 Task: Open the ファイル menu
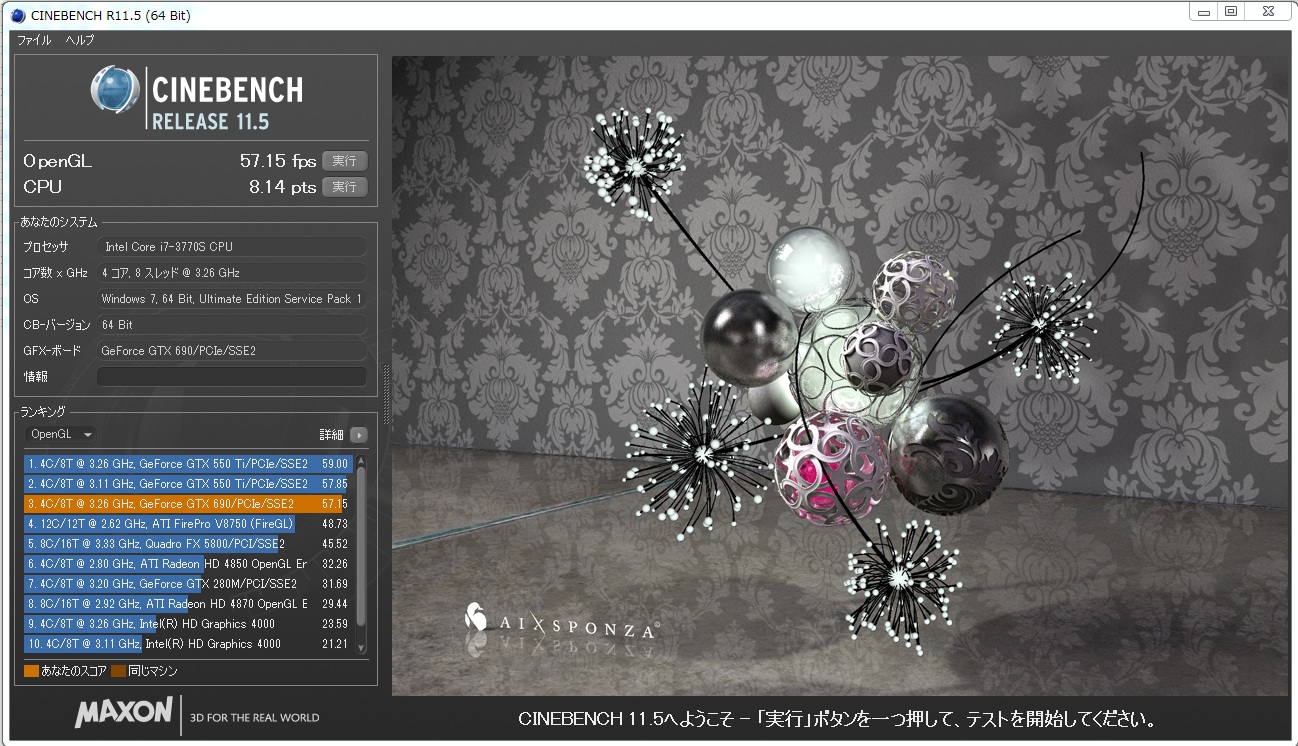[x=34, y=40]
